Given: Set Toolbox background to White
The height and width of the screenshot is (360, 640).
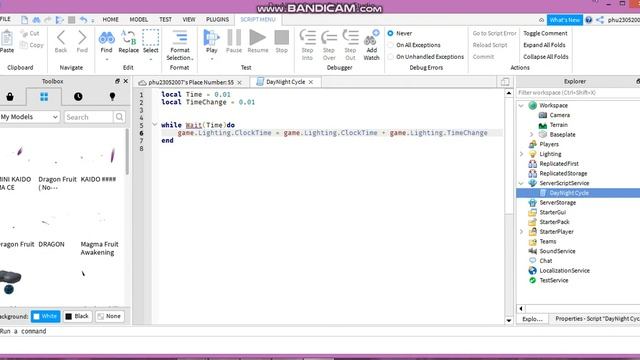Looking at the screenshot, I should tap(45, 316).
